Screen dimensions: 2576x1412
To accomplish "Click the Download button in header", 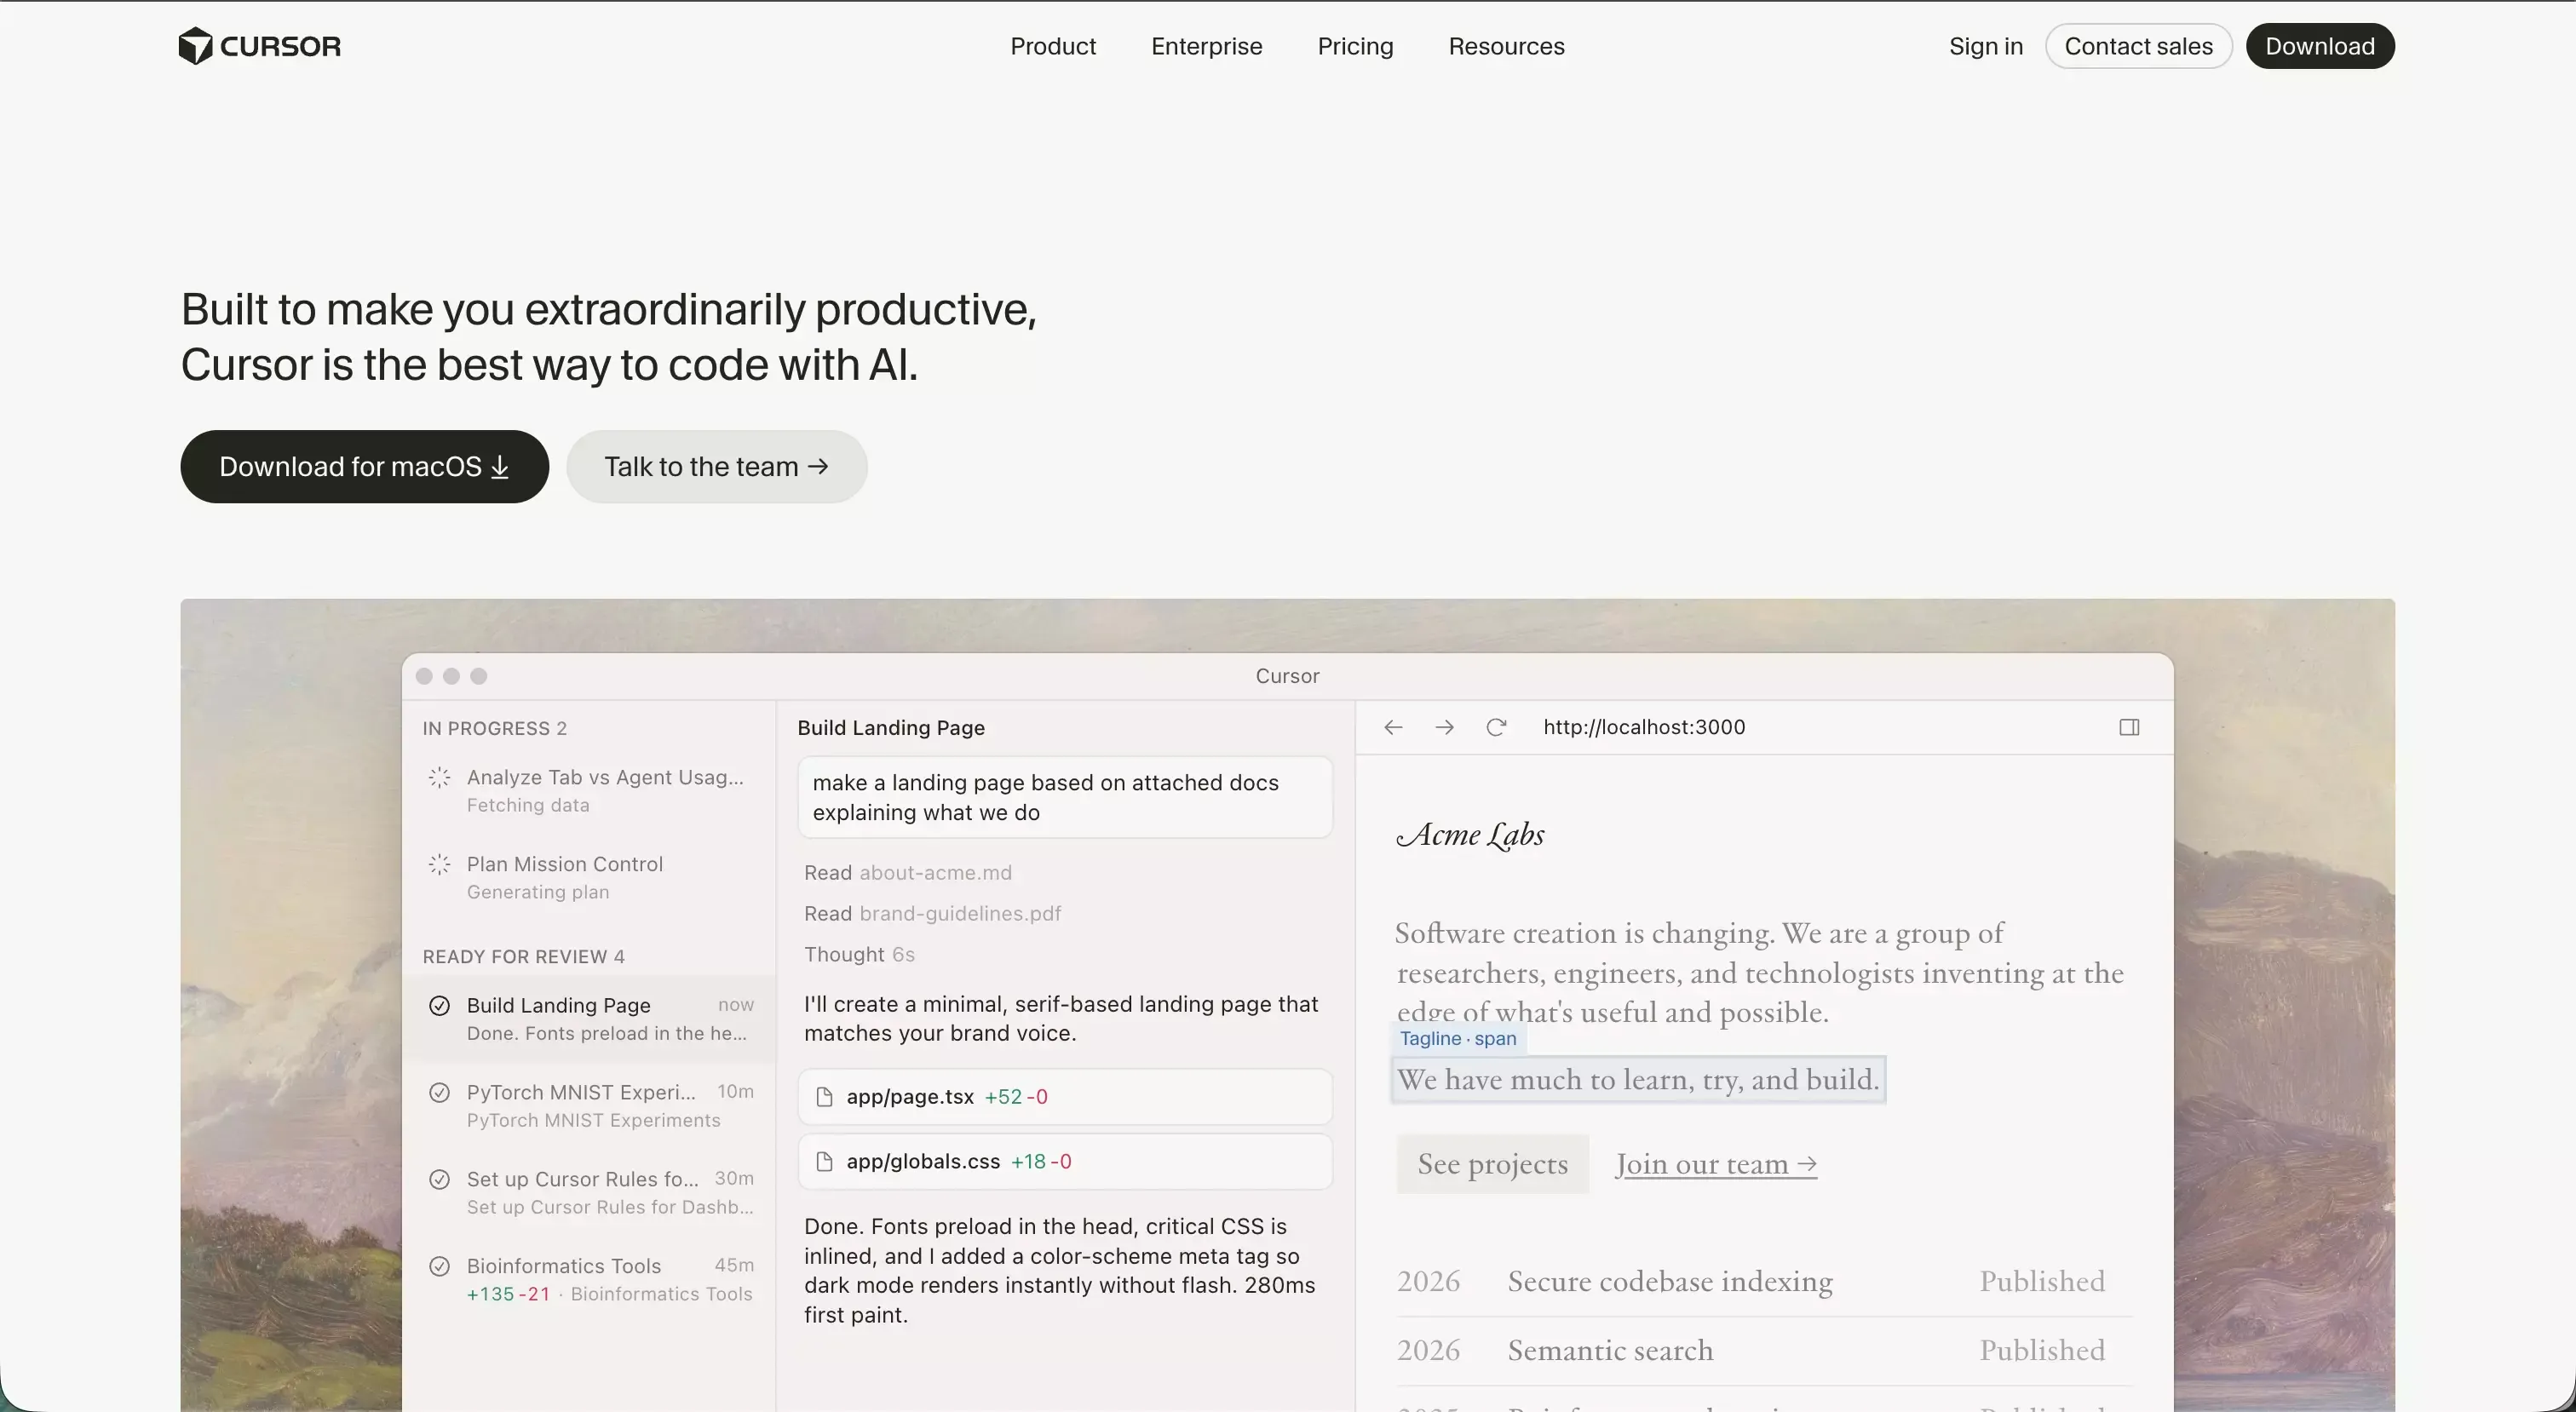I will point(2320,46).
